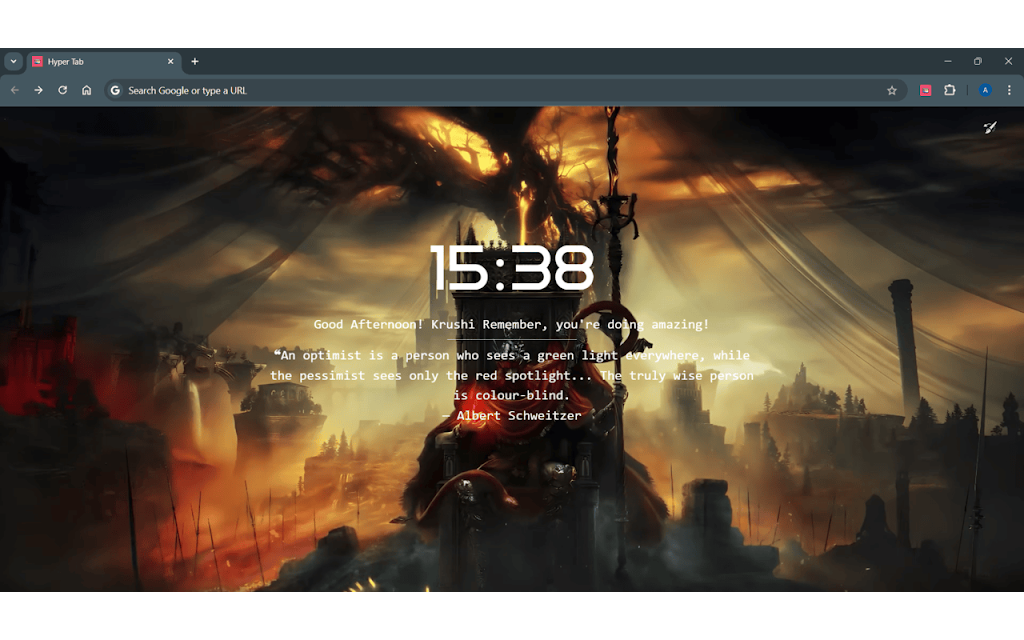Open the tab search dropdown arrow
Screen dimensions: 1024x640
tap(13, 61)
